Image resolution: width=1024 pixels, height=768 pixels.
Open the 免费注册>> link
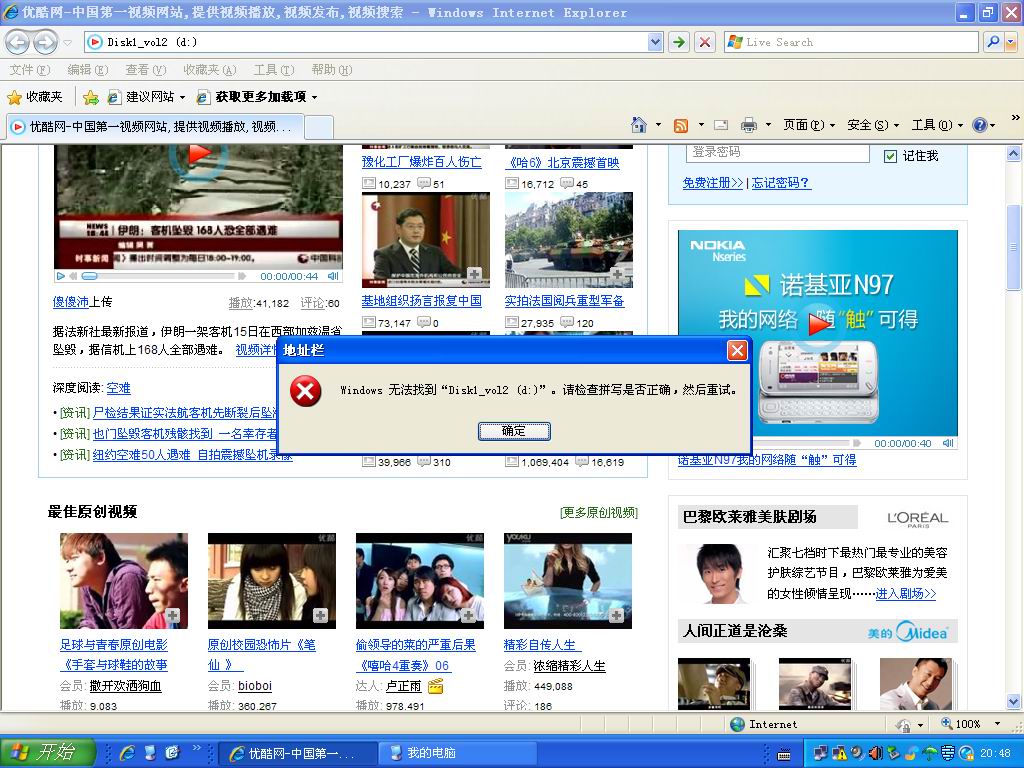tap(712, 183)
